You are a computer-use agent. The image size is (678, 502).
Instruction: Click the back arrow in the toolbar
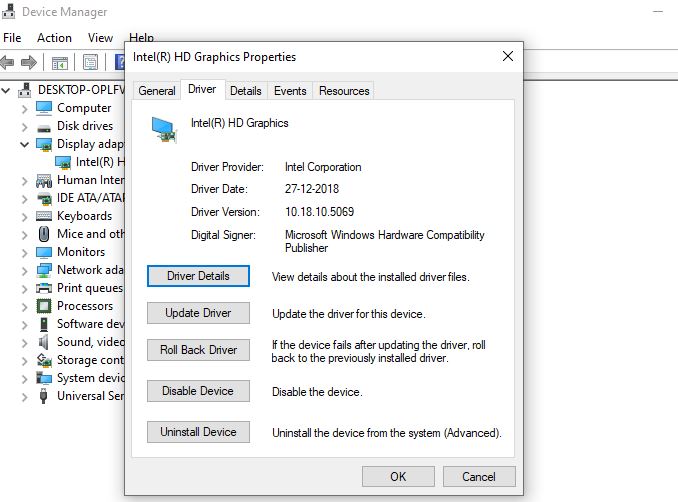[x=8, y=63]
